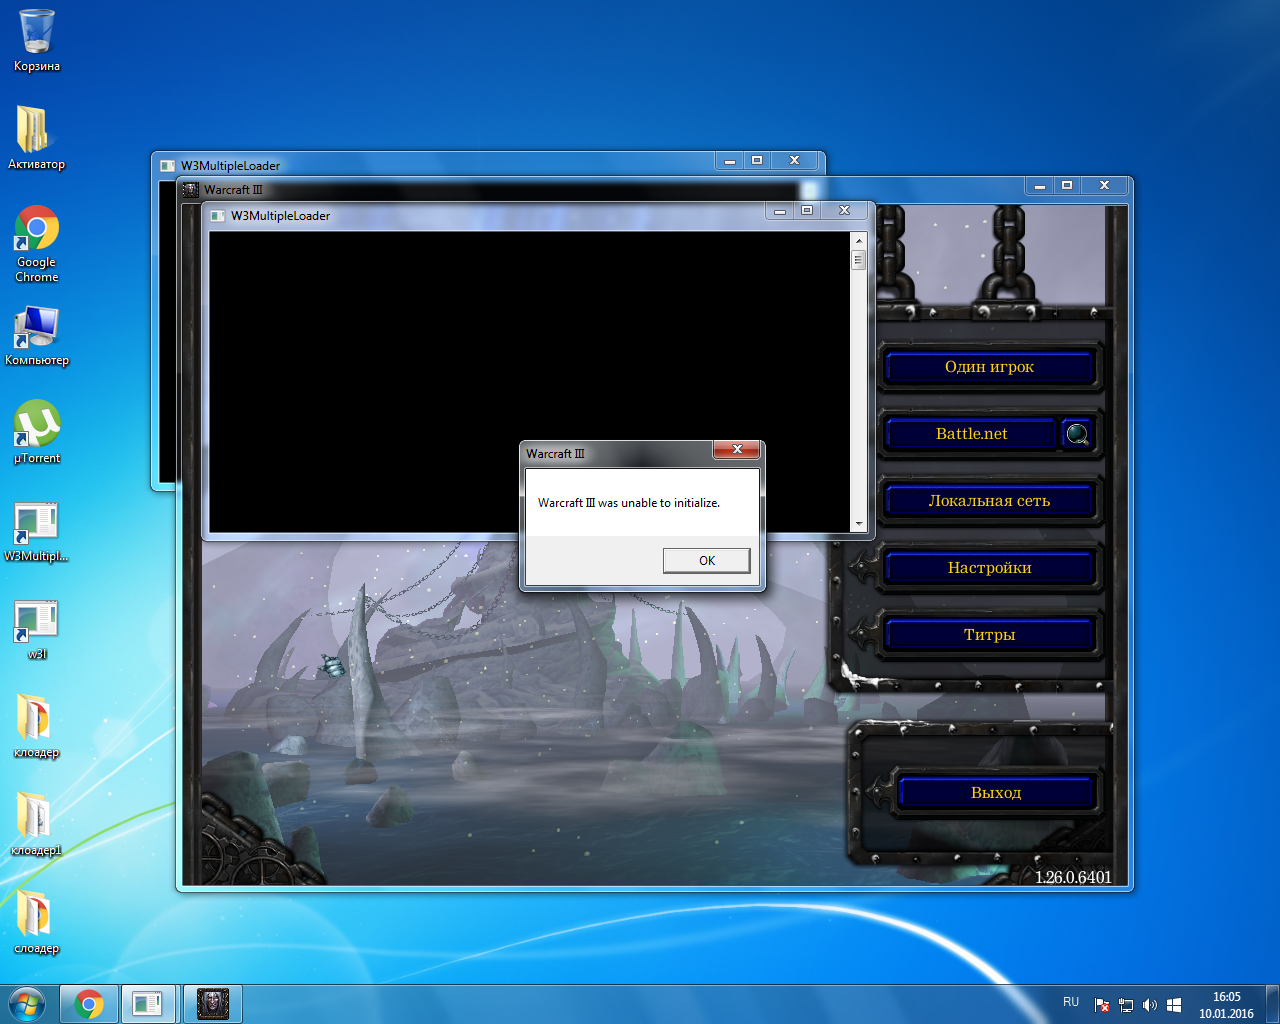The image size is (1280, 1024).
Task: Select the µTorrent desktop shortcut
Action: pyautogui.click(x=37, y=432)
